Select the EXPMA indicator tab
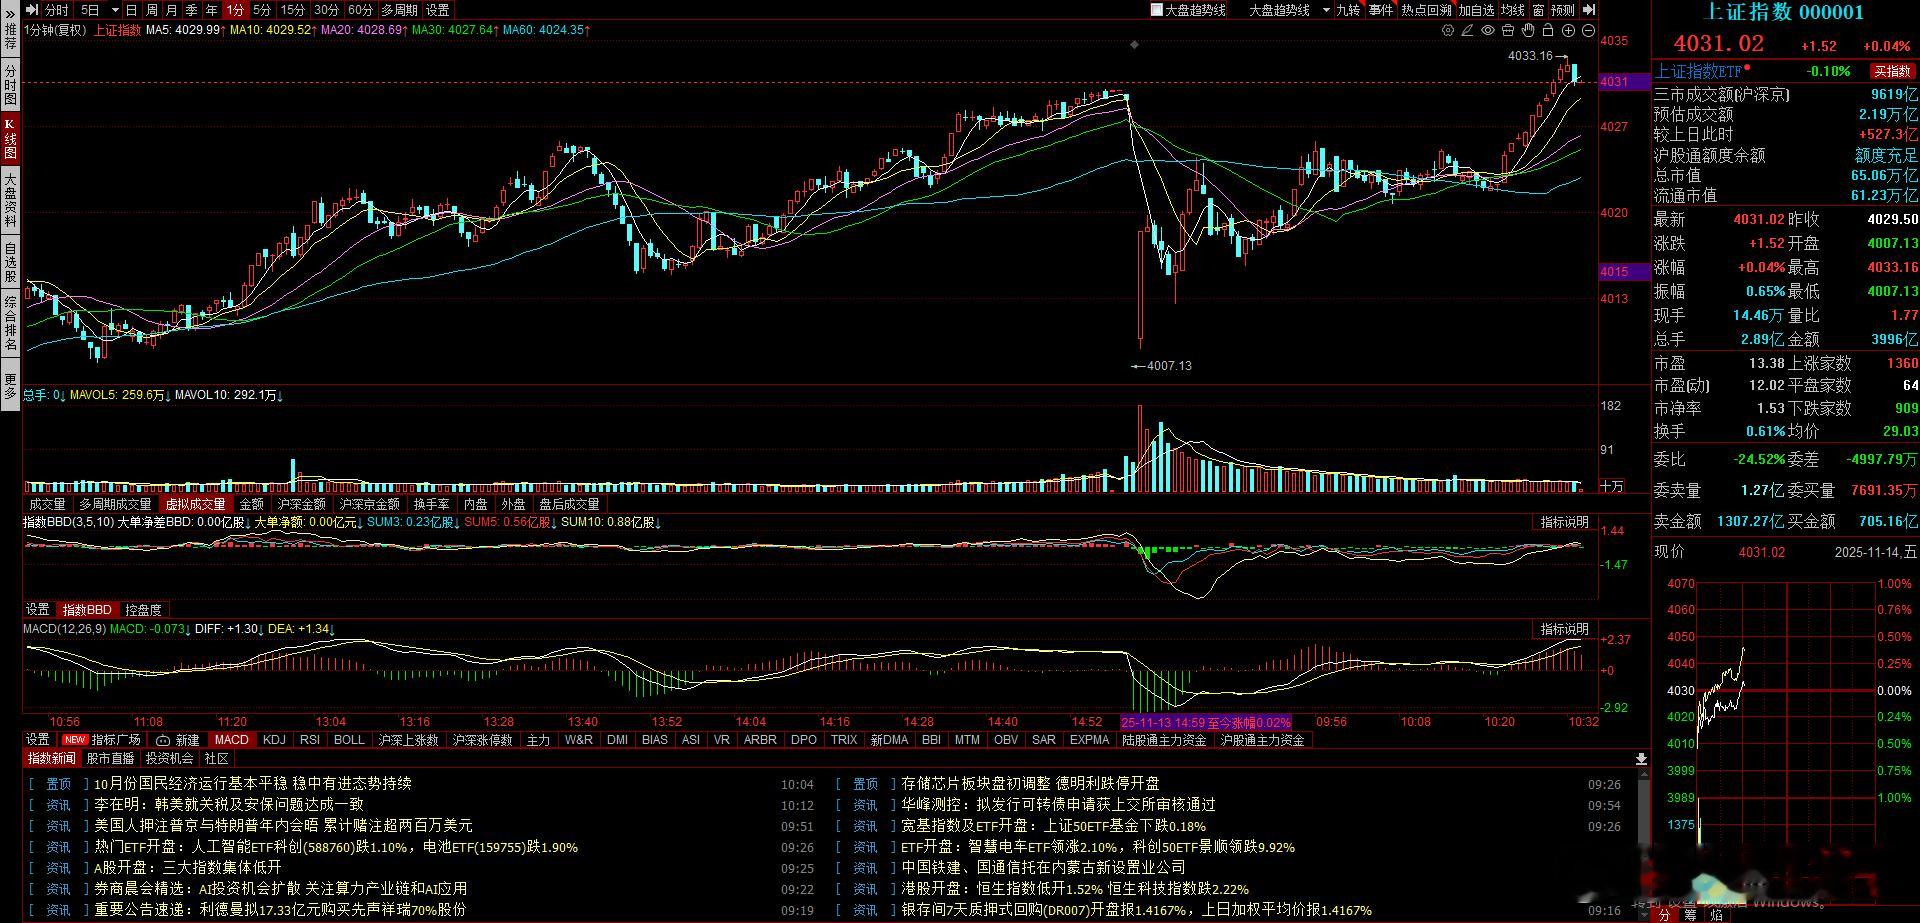Viewport: 1920px width, 923px height. (x=1089, y=740)
